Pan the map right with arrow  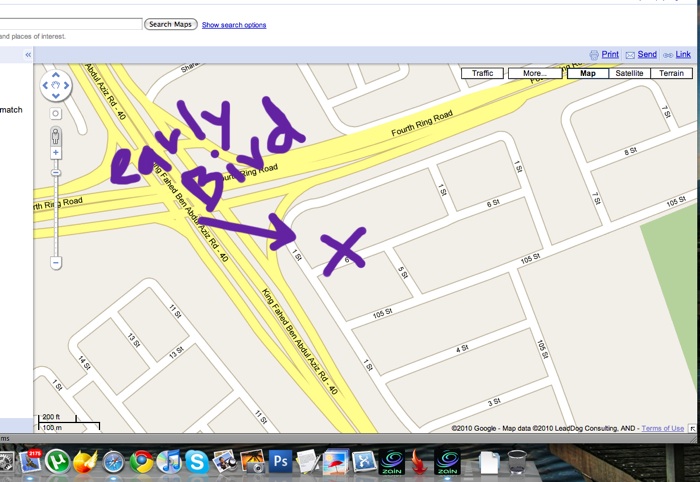(x=67, y=85)
